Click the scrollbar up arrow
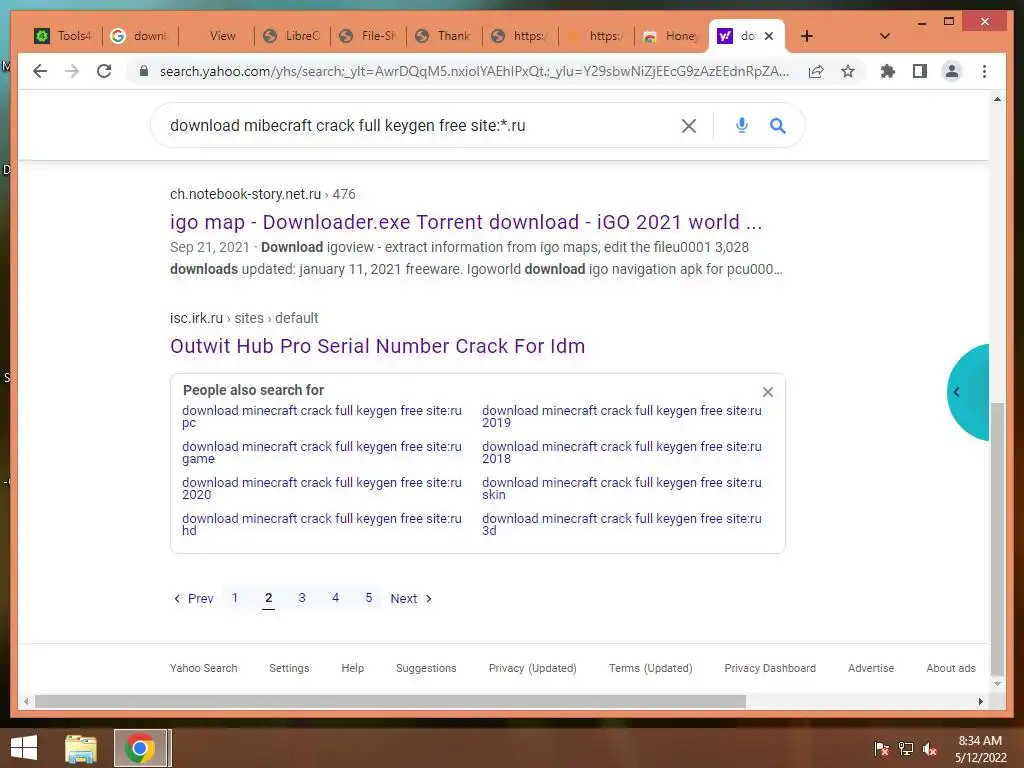The width and height of the screenshot is (1024, 768). pyautogui.click(x=997, y=99)
